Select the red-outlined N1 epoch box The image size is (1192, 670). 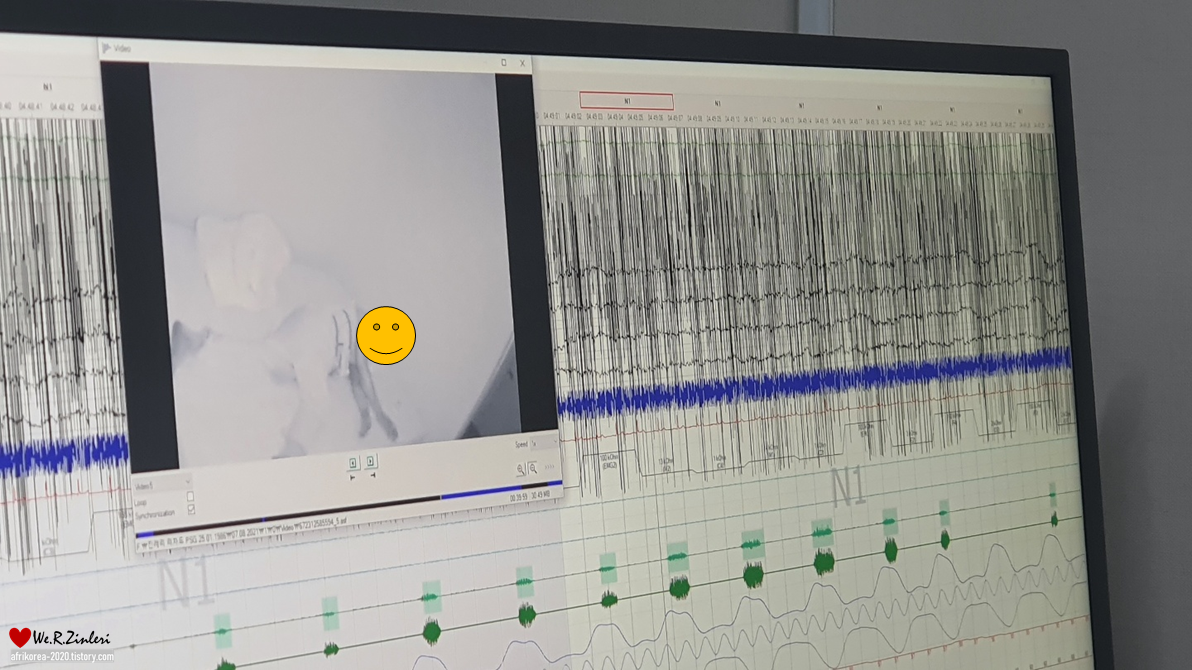tap(626, 100)
